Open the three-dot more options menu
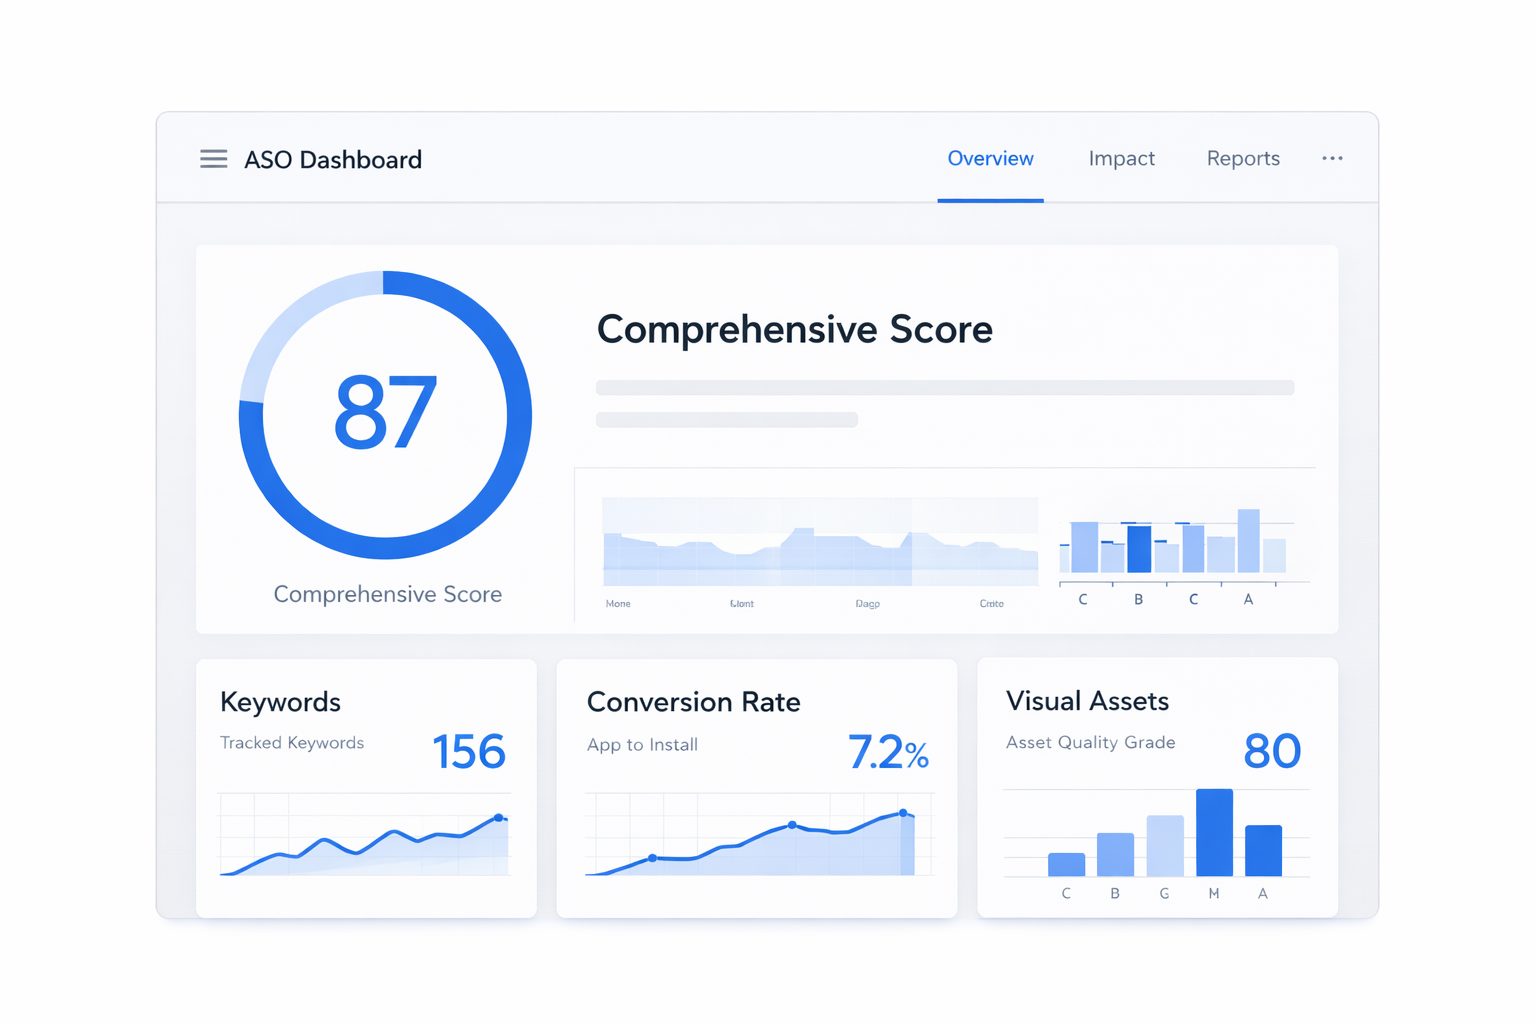Viewport: 1536px width, 1024px height. [x=1332, y=158]
